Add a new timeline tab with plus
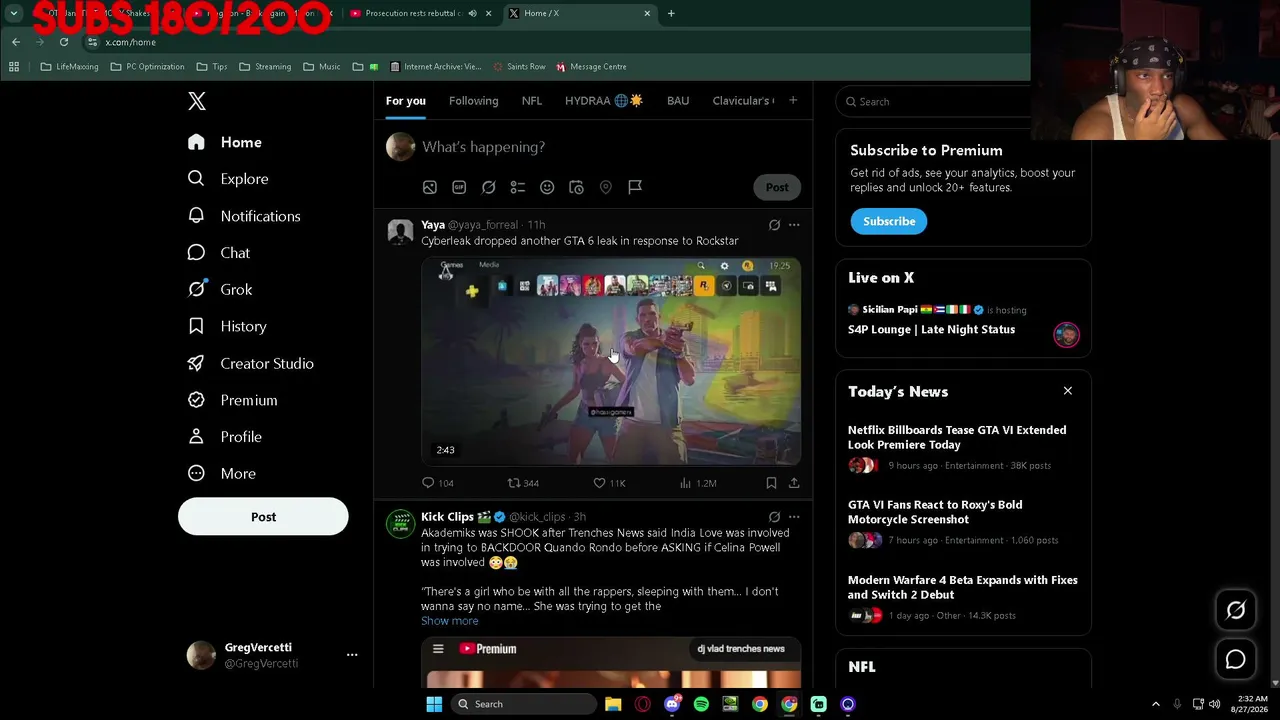 pyautogui.click(x=793, y=100)
